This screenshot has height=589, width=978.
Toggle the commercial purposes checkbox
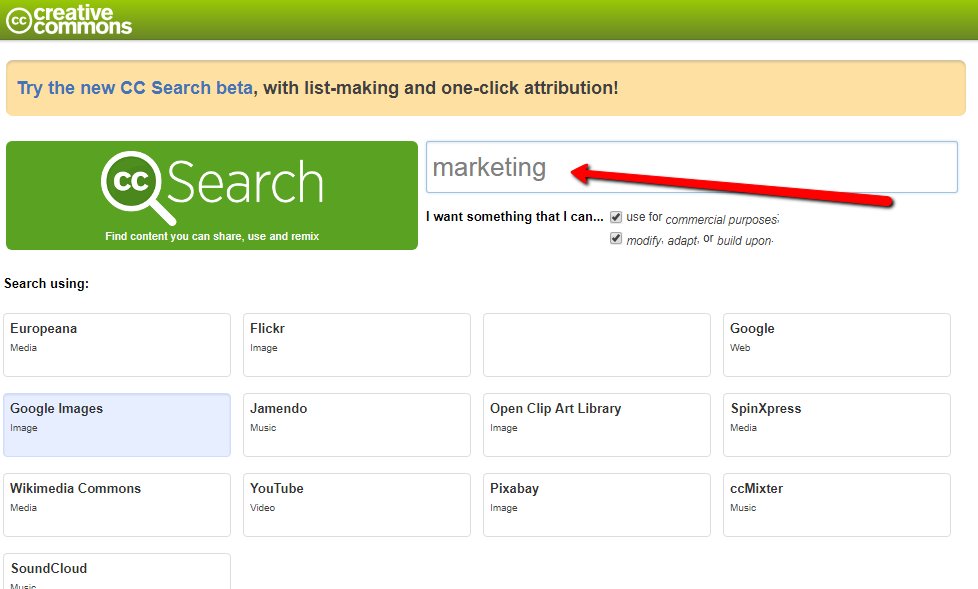point(616,217)
